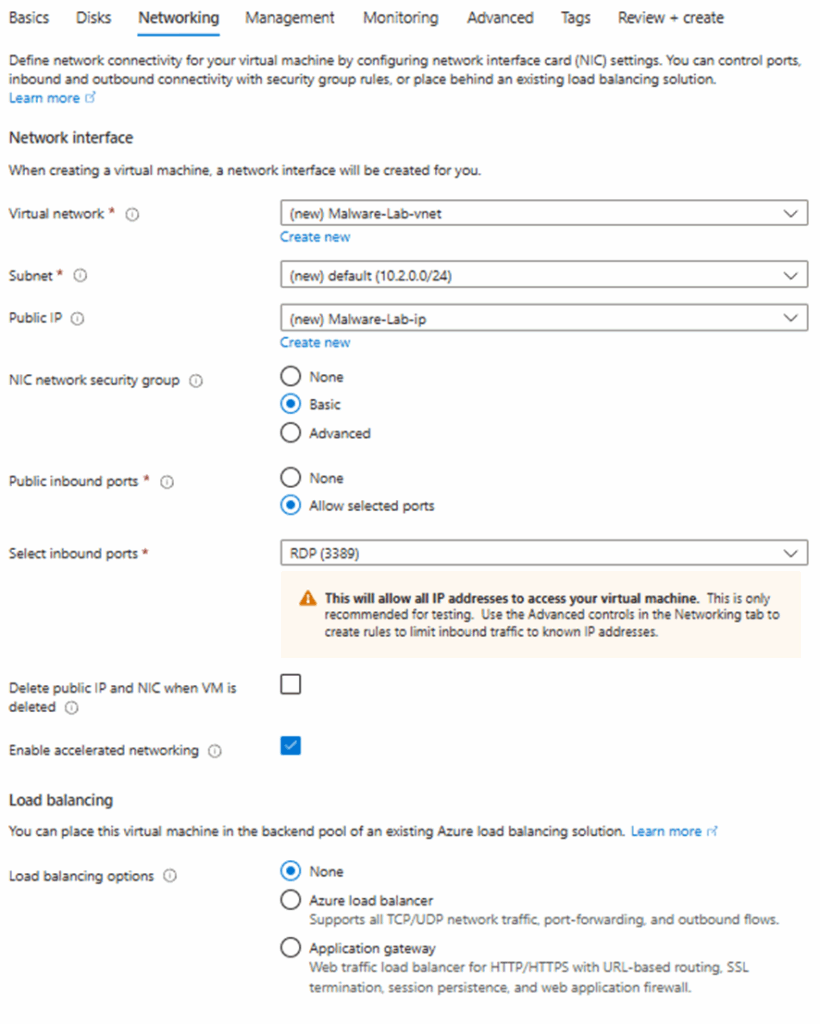Click info icon beside Virtual network label
Viewport: 820px width, 1024px height.
click(133, 214)
